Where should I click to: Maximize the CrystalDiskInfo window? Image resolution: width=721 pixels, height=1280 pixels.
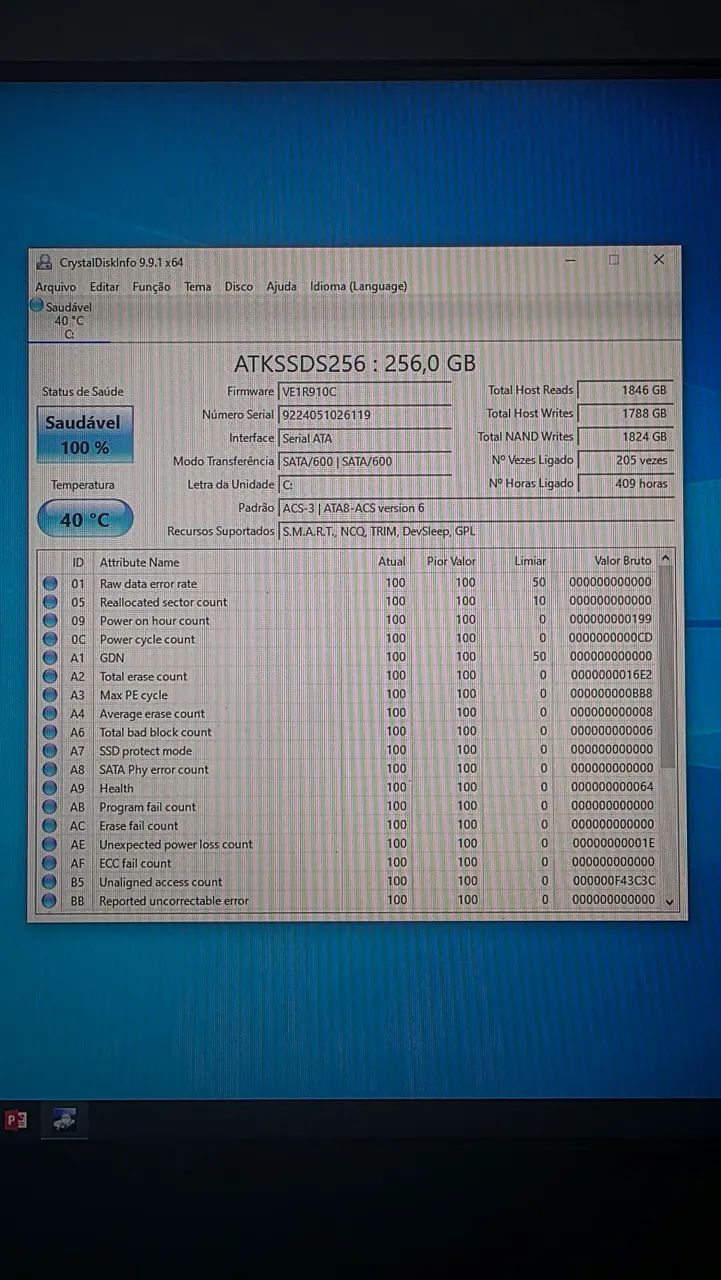pyautogui.click(x=614, y=260)
